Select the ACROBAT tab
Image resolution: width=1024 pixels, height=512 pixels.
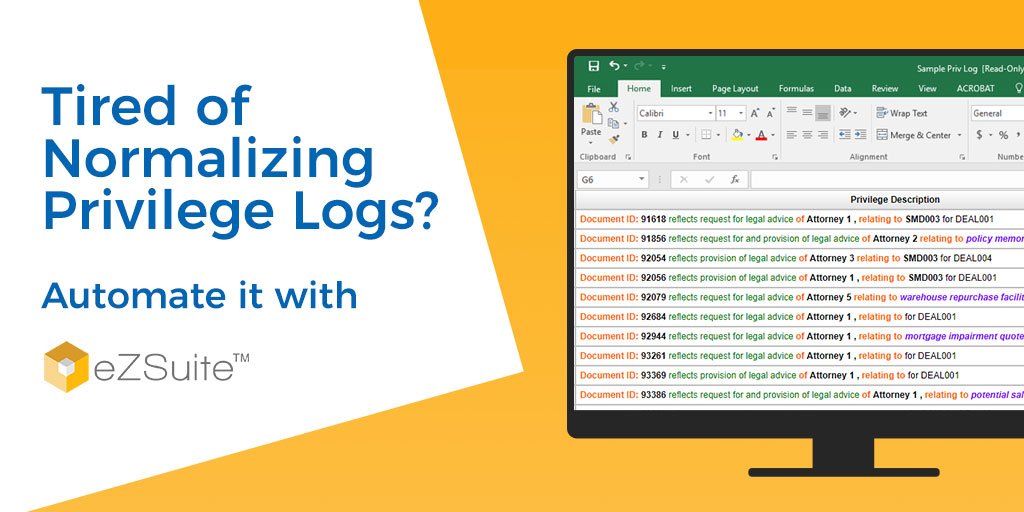[976, 89]
